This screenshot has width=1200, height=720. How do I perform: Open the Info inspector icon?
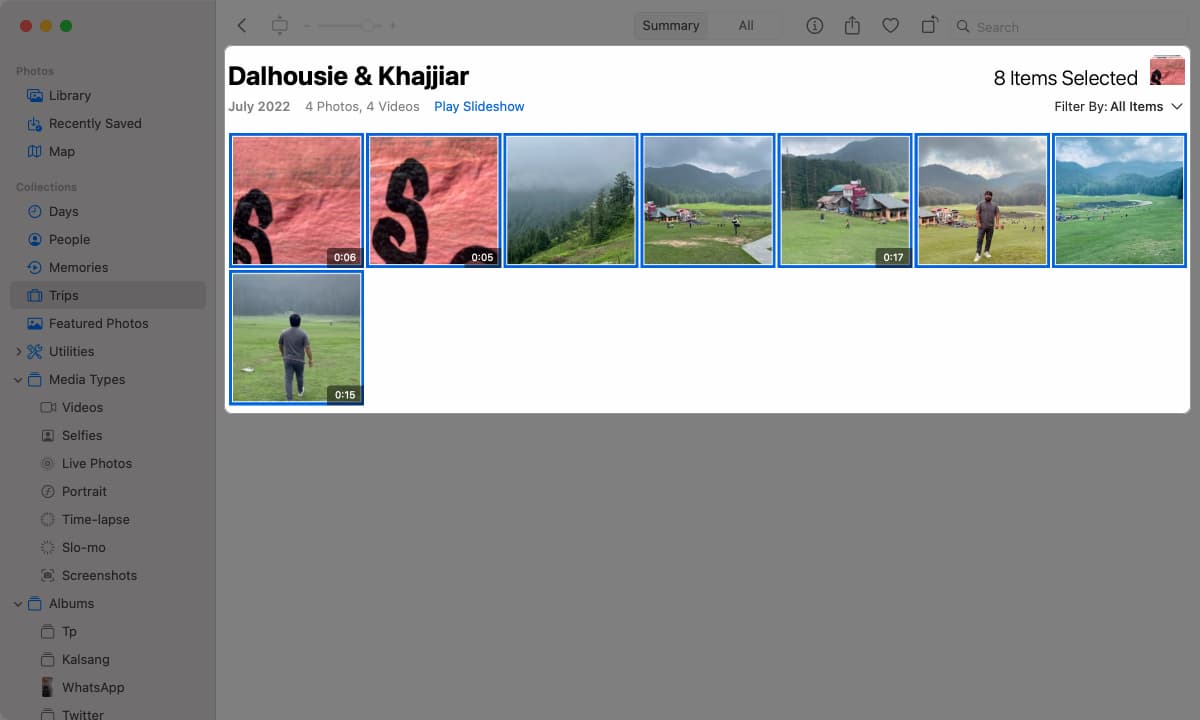click(815, 26)
